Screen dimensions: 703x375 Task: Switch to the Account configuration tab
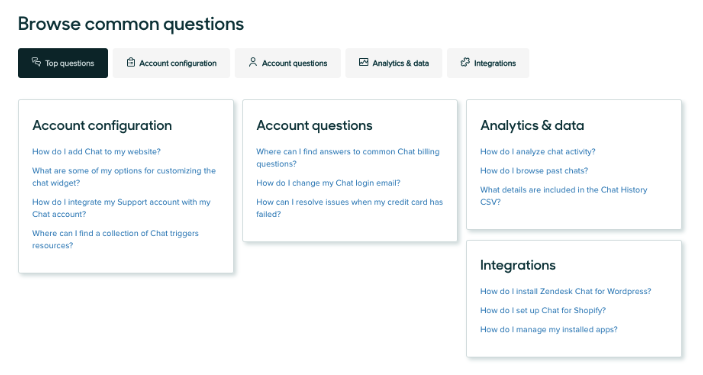coord(171,63)
